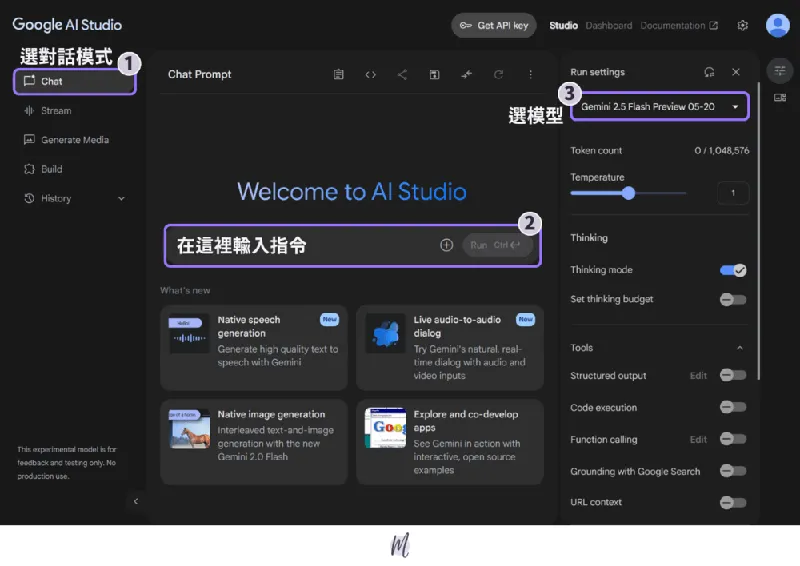The height and width of the screenshot is (566, 800).
Task: Open the Build section
Action: pyautogui.click(x=52, y=169)
